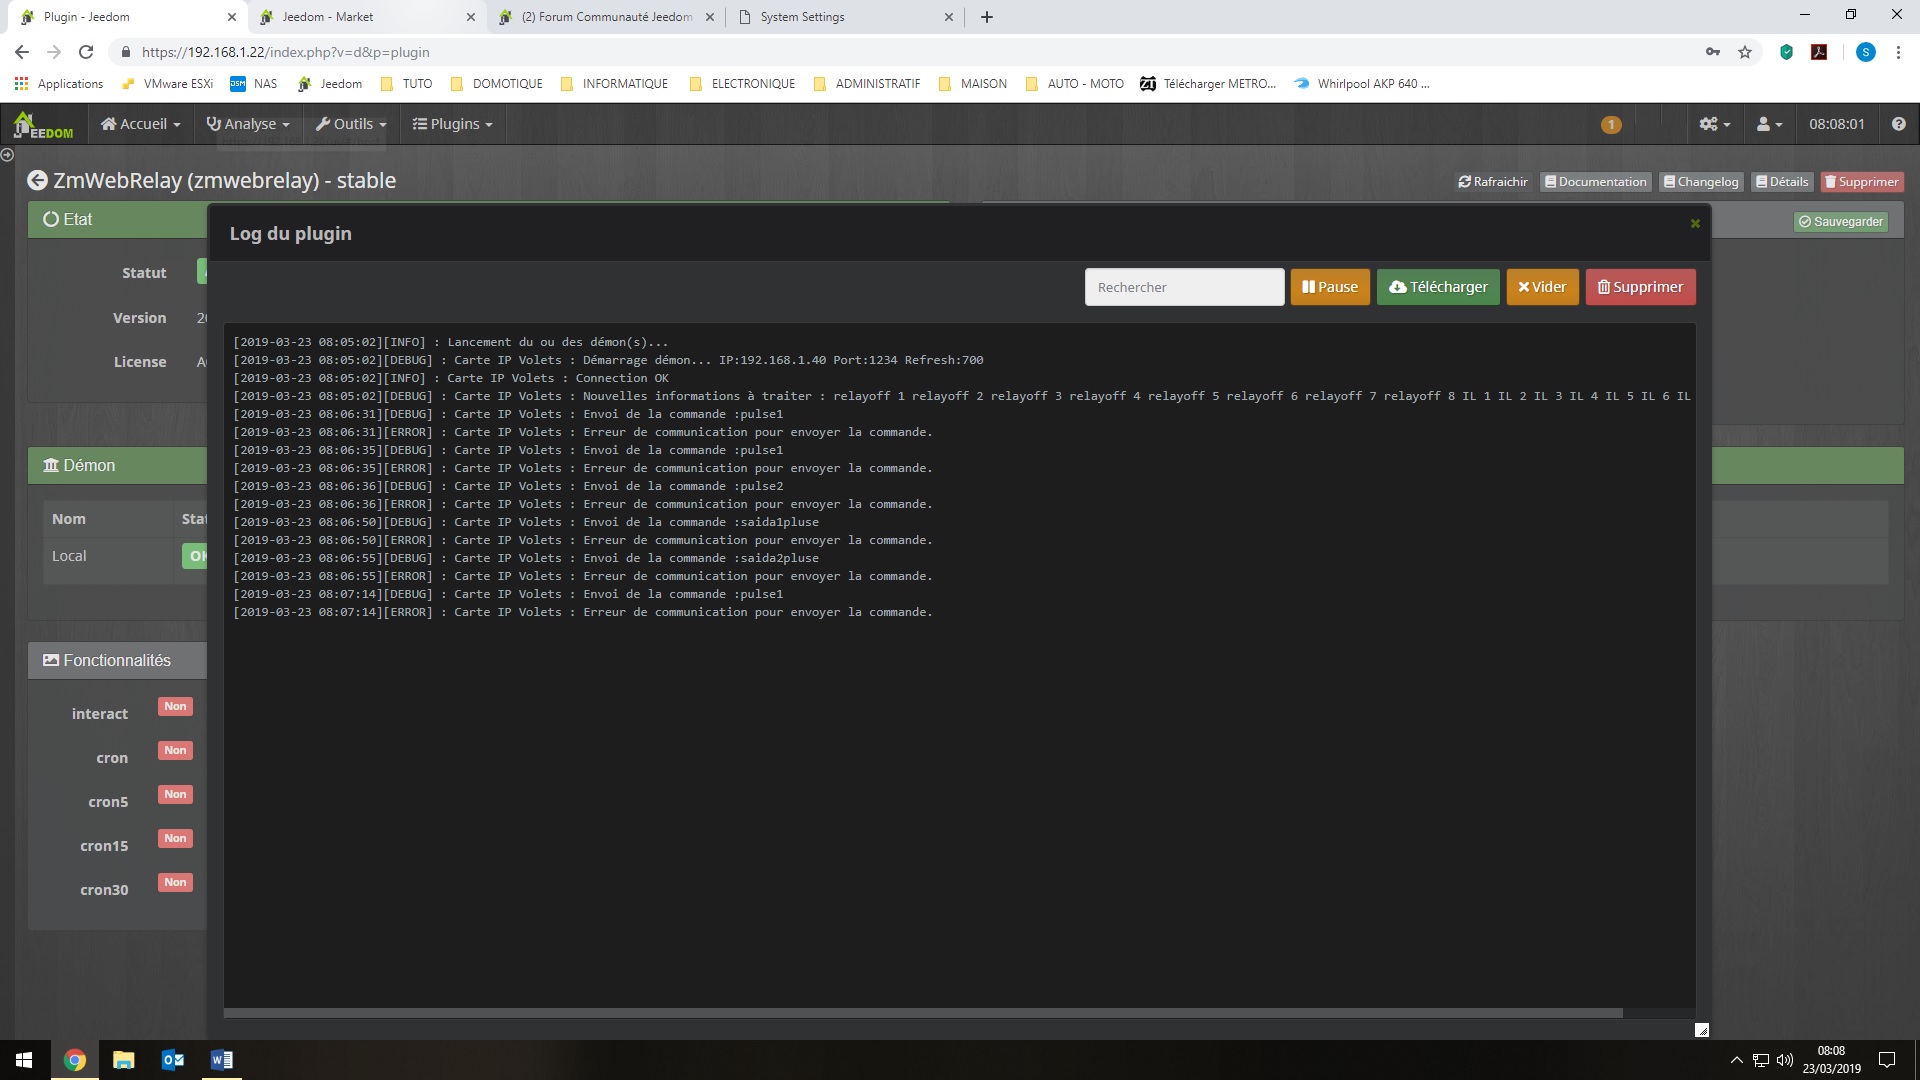Viewport: 1920px width, 1080px height.
Task: Open Outlook from taskbar
Action: (x=172, y=1060)
